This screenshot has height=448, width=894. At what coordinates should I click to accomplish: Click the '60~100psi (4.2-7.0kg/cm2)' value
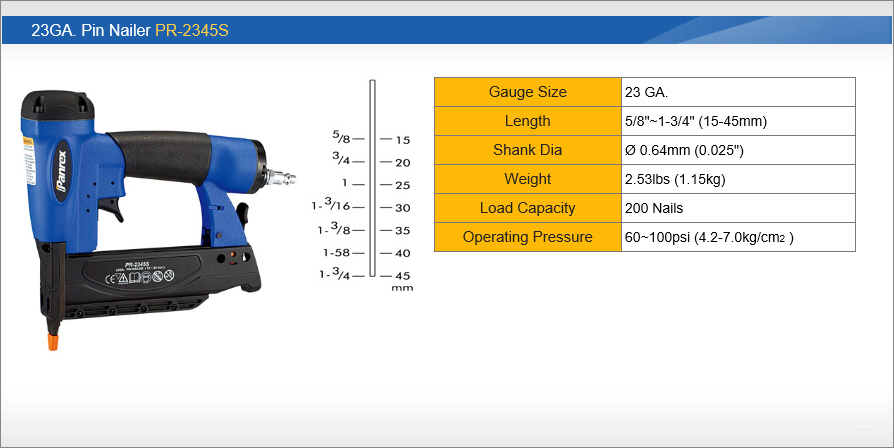tap(709, 238)
